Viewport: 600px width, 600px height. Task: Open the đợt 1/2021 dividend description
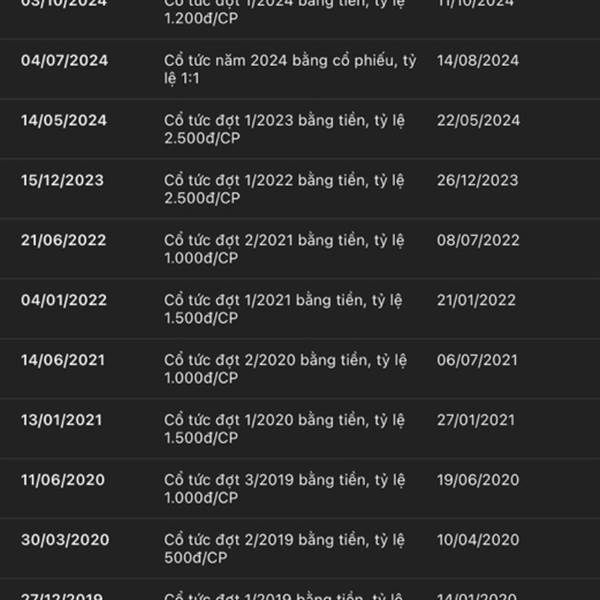(284, 309)
